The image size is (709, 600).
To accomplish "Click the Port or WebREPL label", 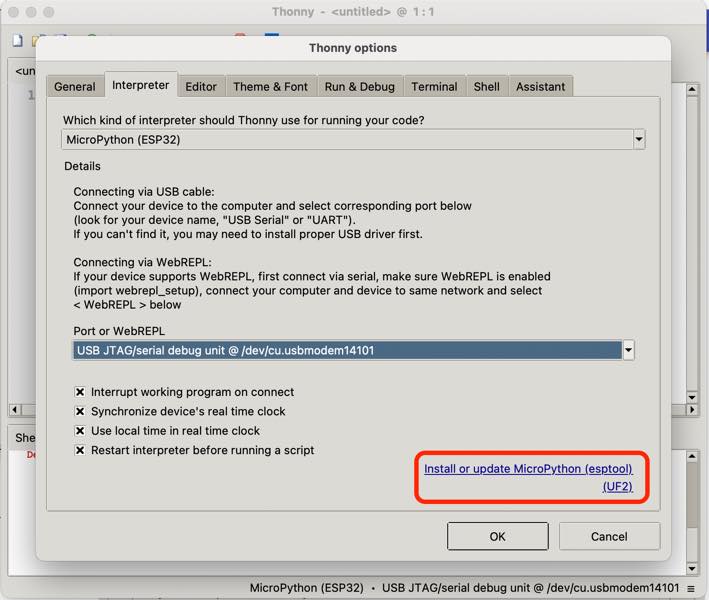I will point(119,331).
